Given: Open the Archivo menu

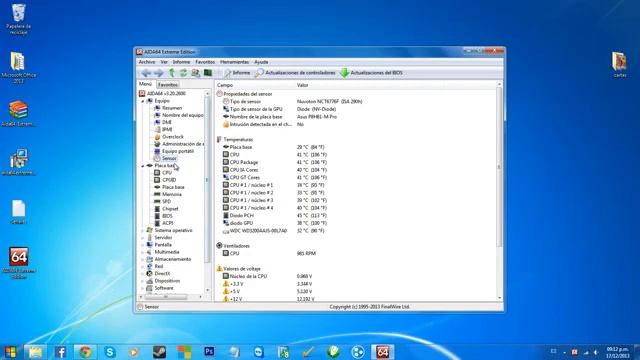Looking at the screenshot, I should tap(147, 62).
